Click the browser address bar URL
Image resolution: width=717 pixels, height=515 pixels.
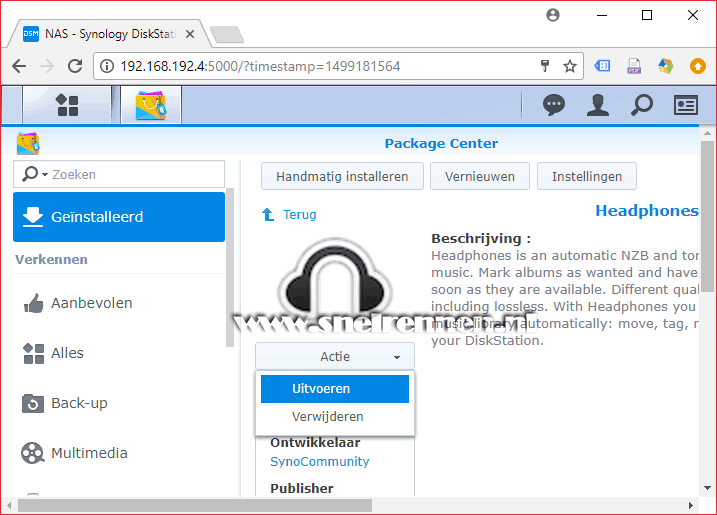coord(260,66)
